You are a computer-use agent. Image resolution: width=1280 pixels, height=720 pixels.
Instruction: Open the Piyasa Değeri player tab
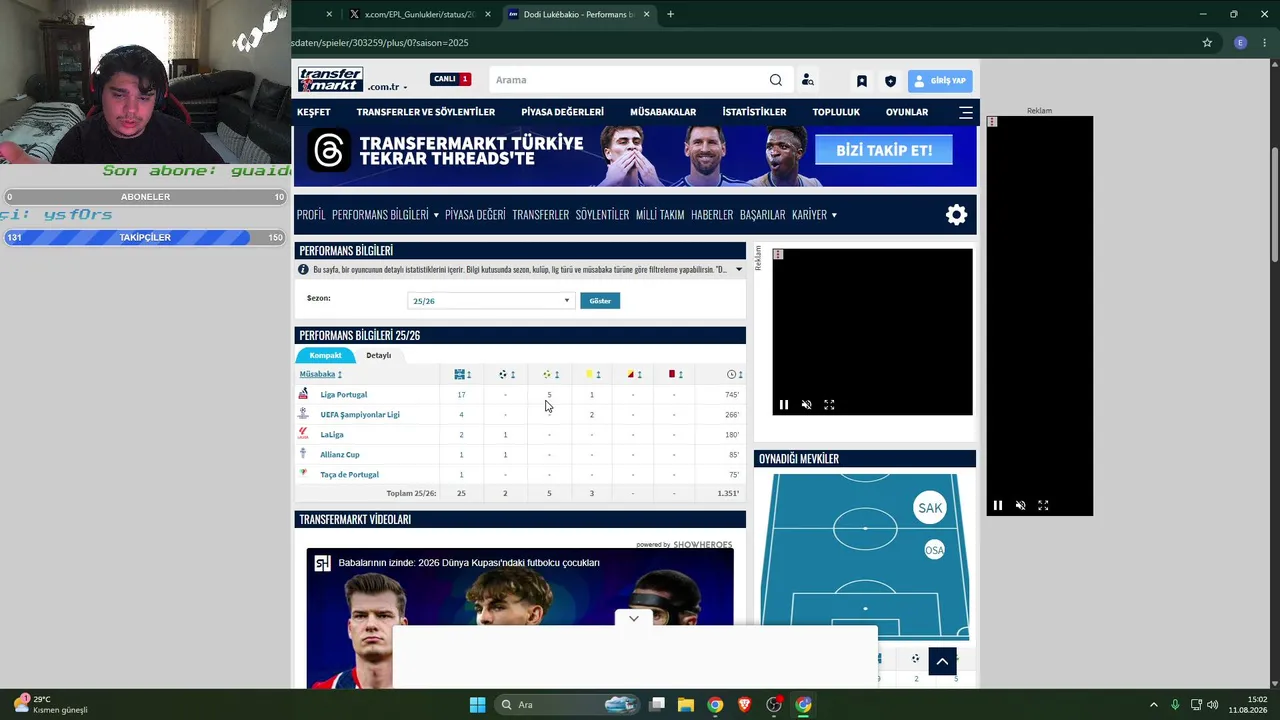pos(475,215)
